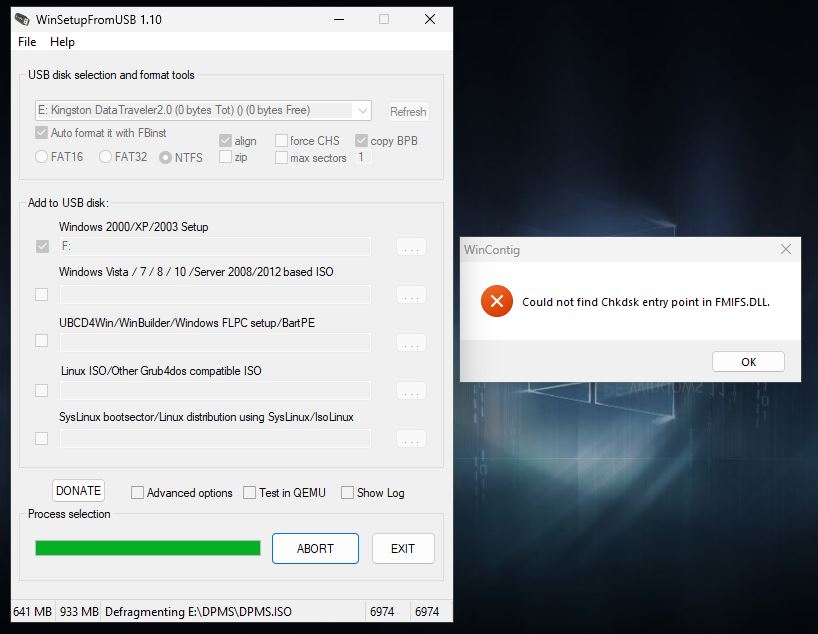Browse for Windows 2000/XP/2003 Setup source
Viewport: 818px width, 634px height.
point(411,246)
